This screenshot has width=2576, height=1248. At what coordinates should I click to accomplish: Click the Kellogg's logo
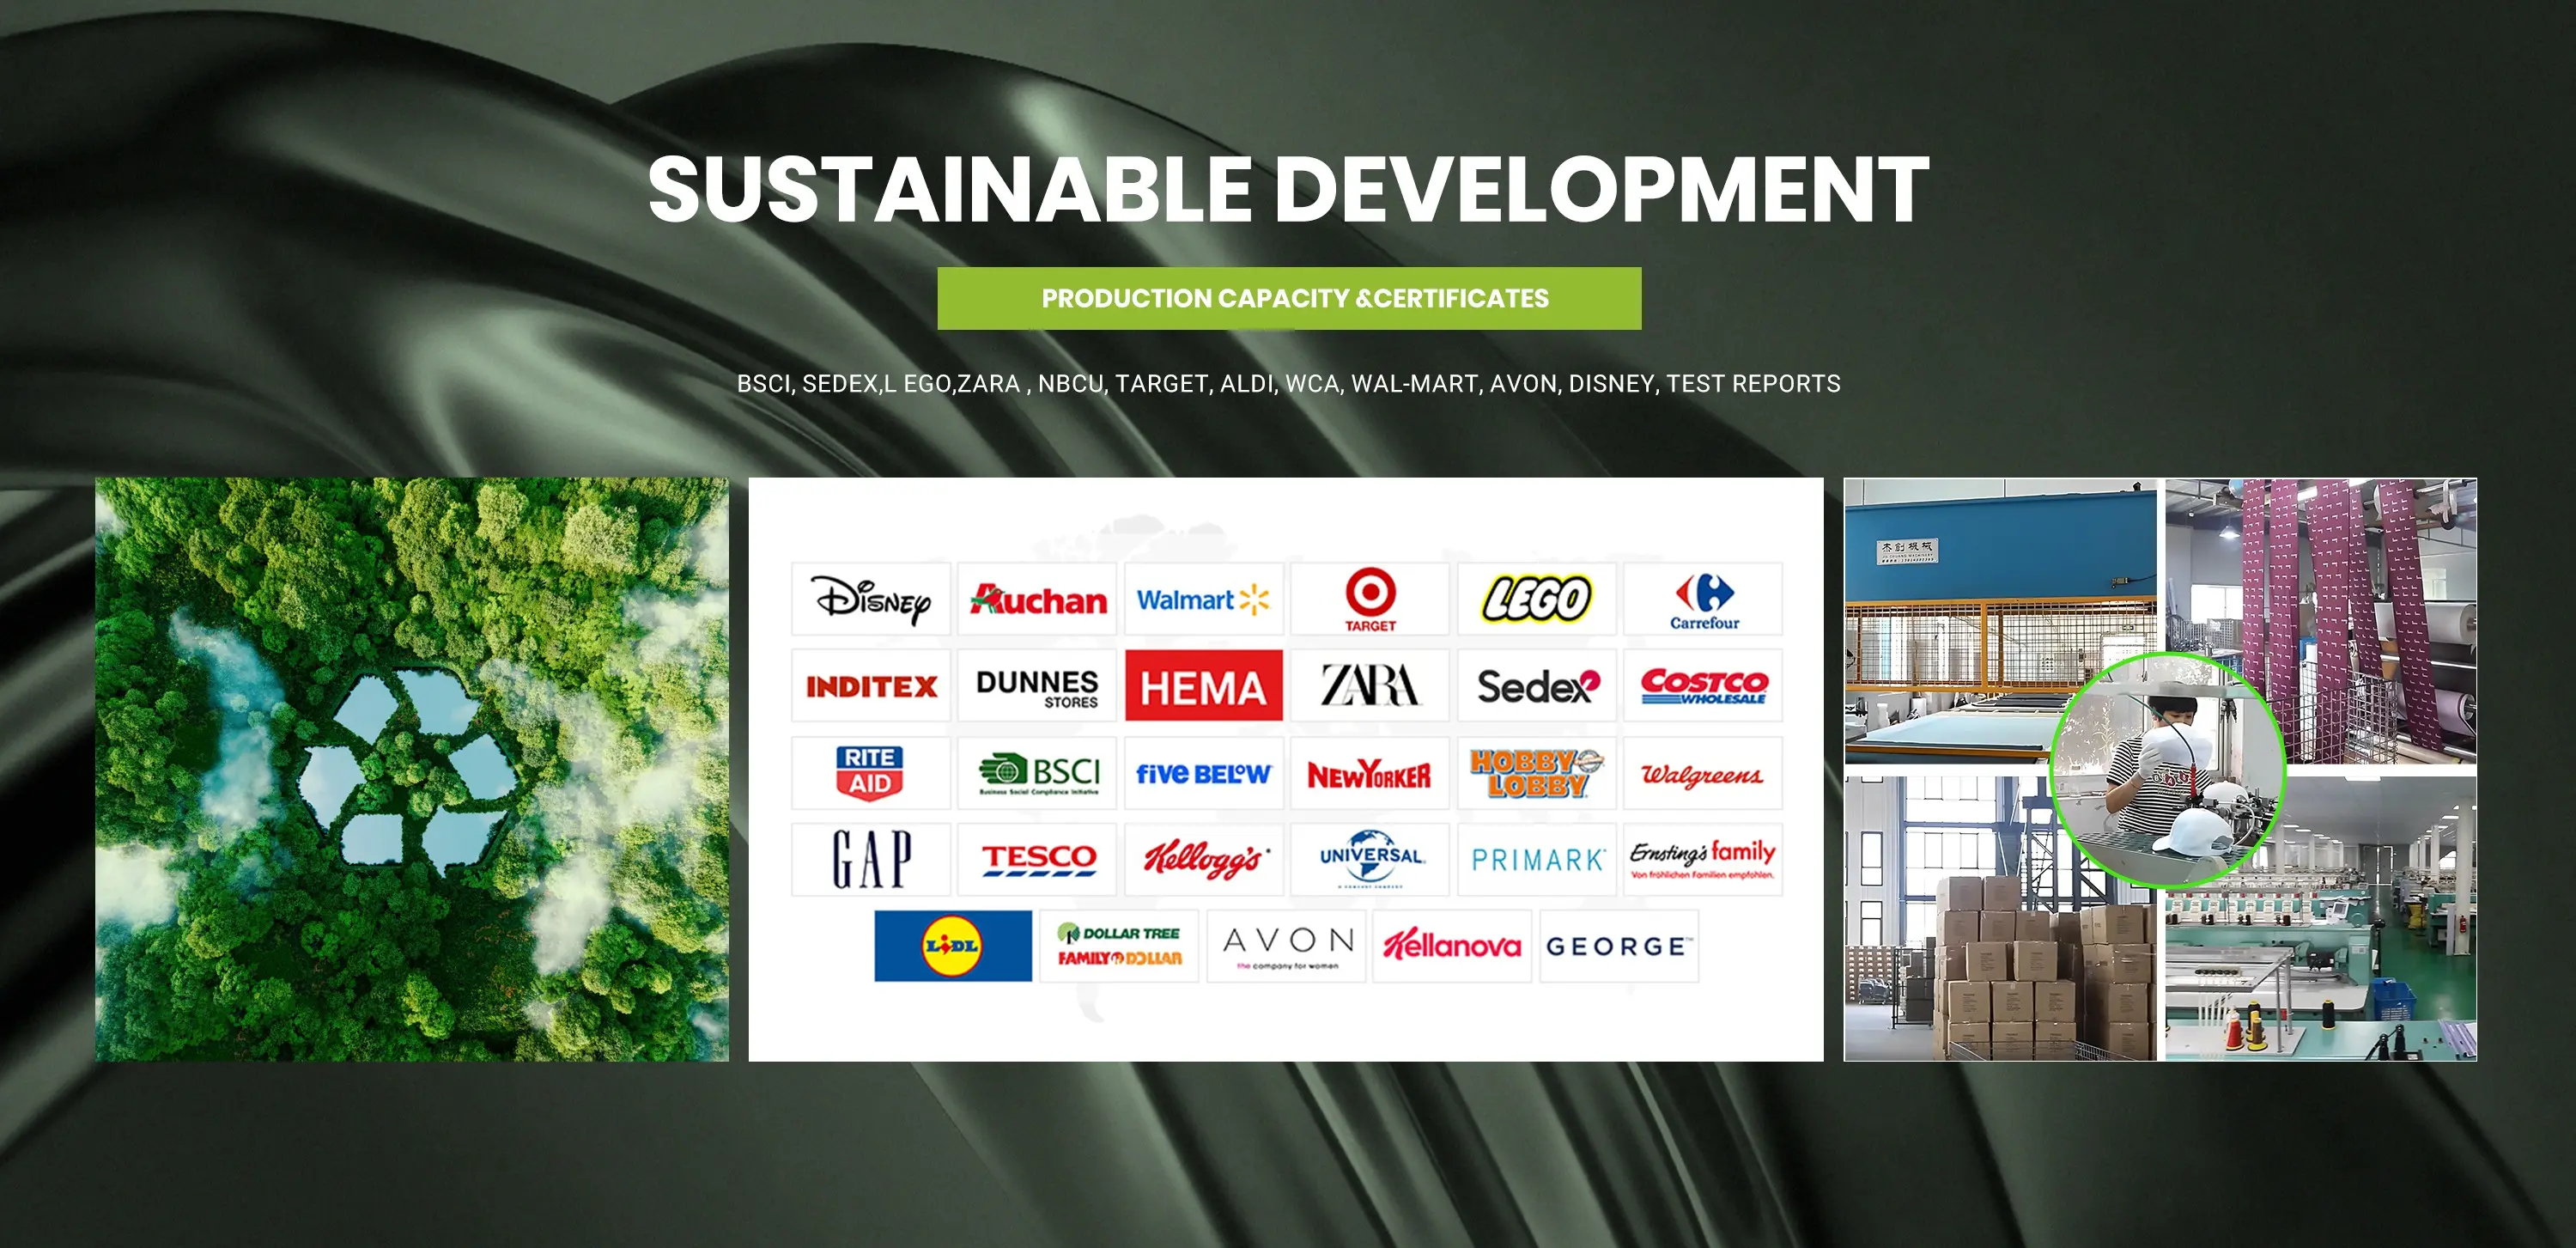(1203, 859)
